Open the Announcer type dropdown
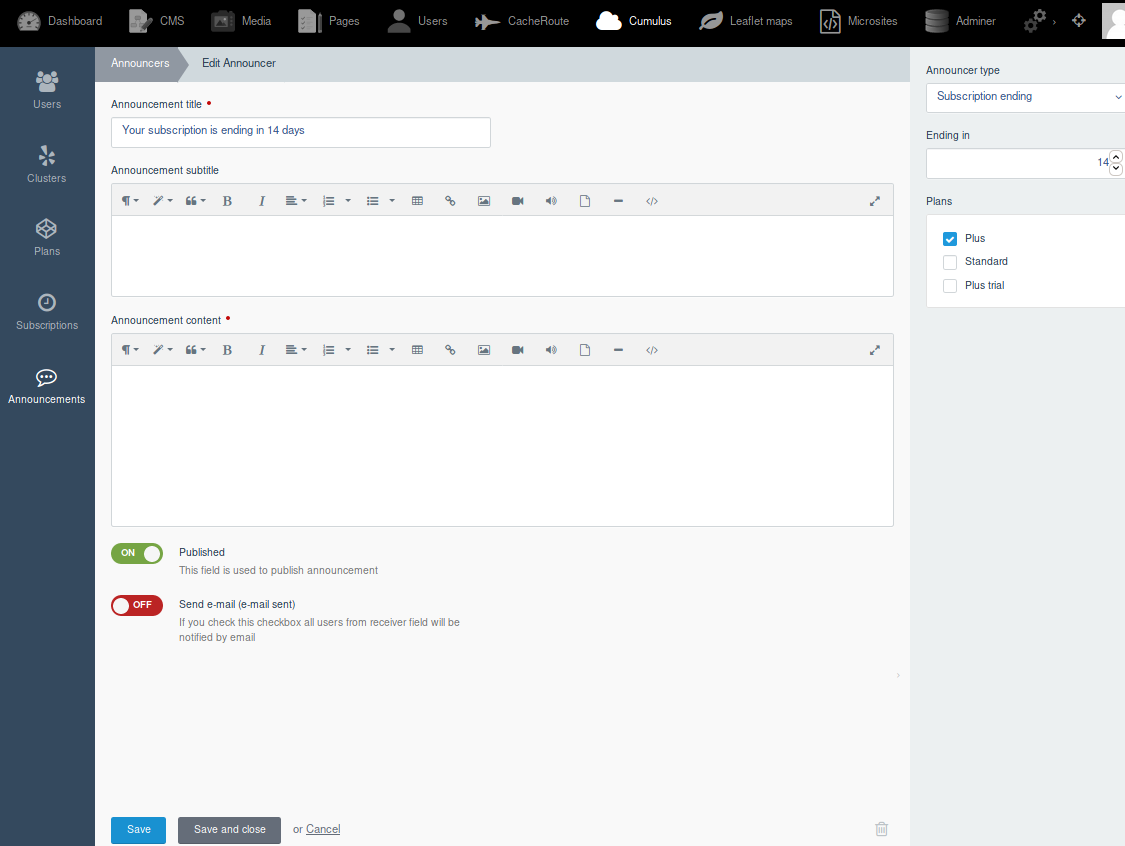1125x846 pixels. click(x=1025, y=98)
